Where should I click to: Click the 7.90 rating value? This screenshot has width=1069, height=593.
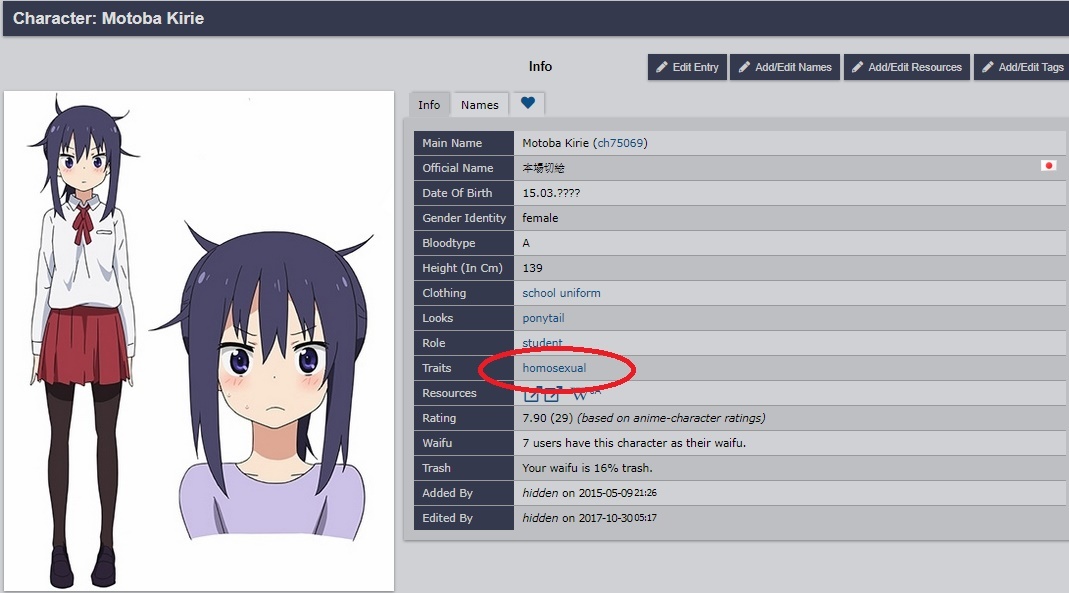pyautogui.click(x=537, y=418)
